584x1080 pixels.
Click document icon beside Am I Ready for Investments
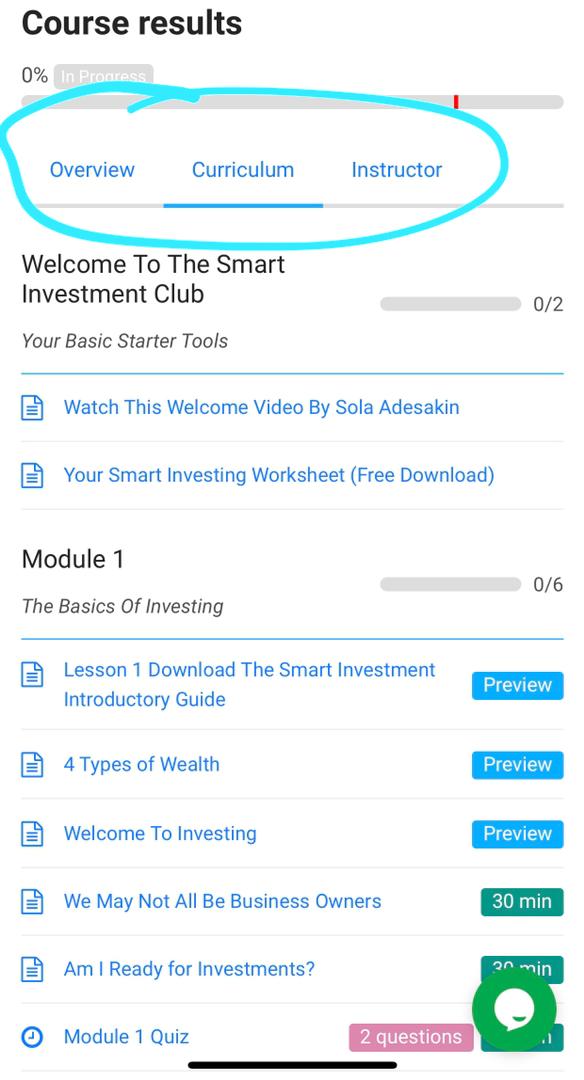32,969
